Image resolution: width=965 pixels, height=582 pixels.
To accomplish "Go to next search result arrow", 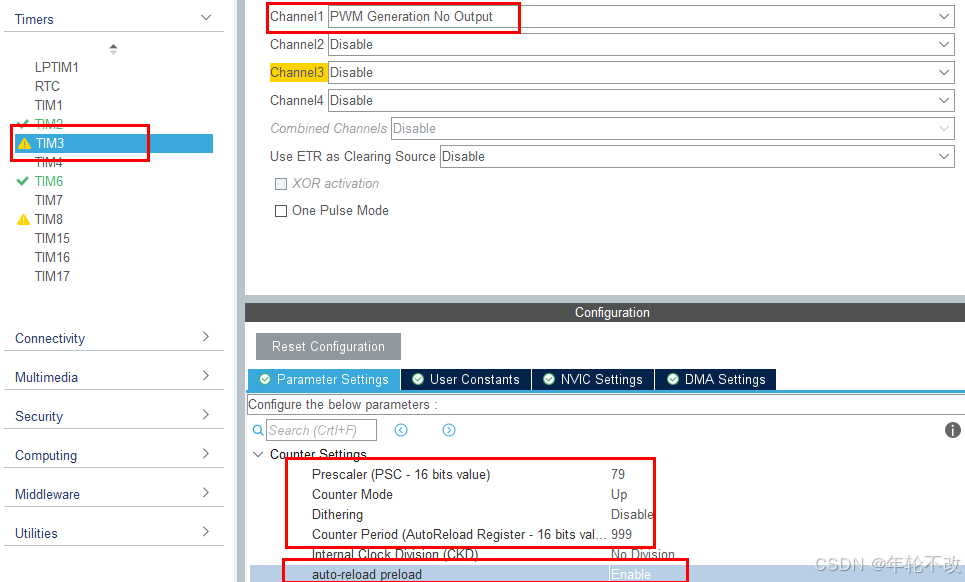I will point(449,430).
